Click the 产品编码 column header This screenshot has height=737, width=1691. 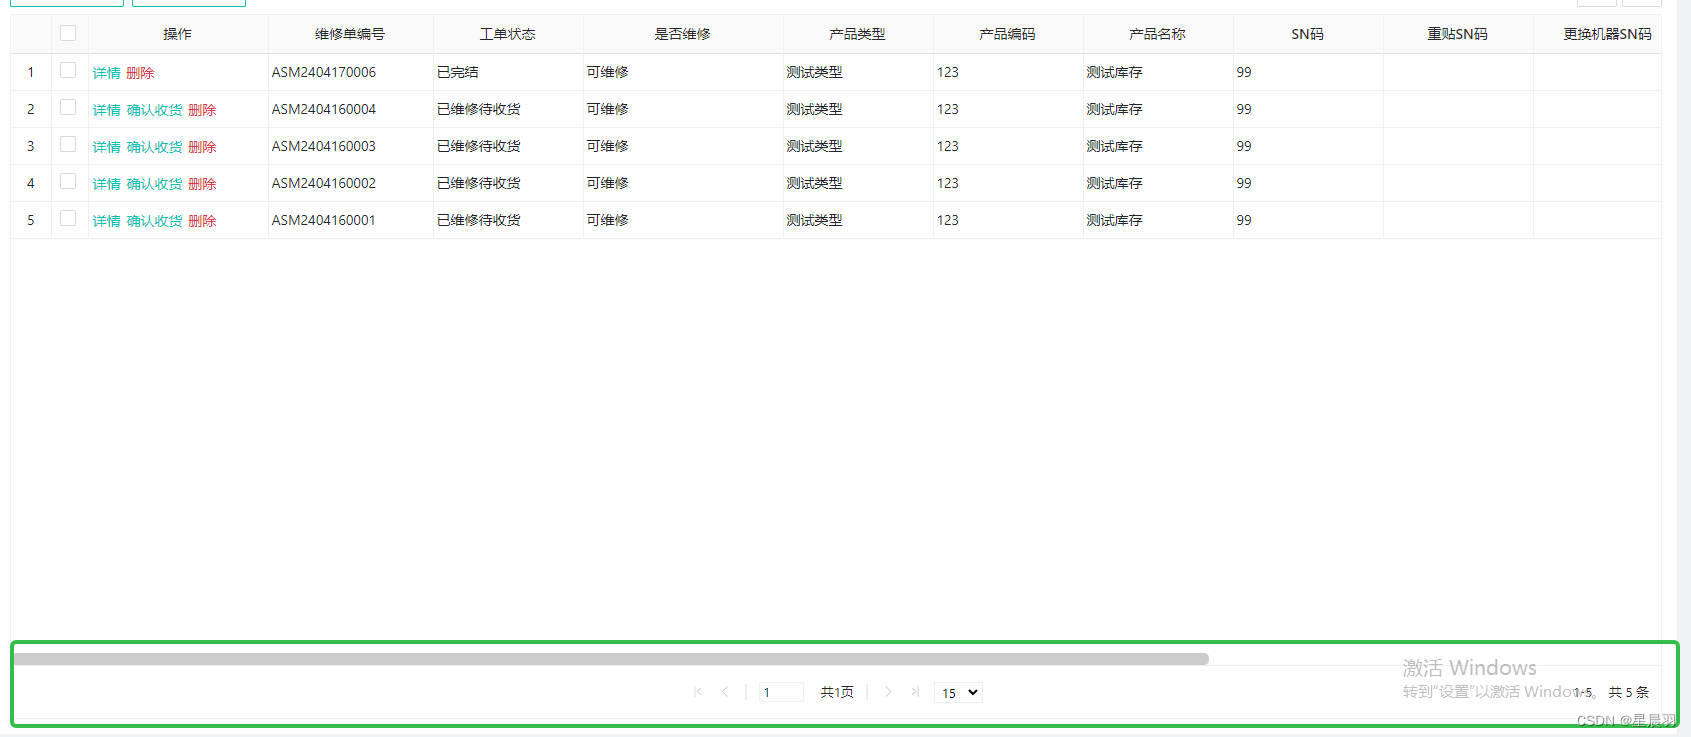coord(1008,34)
